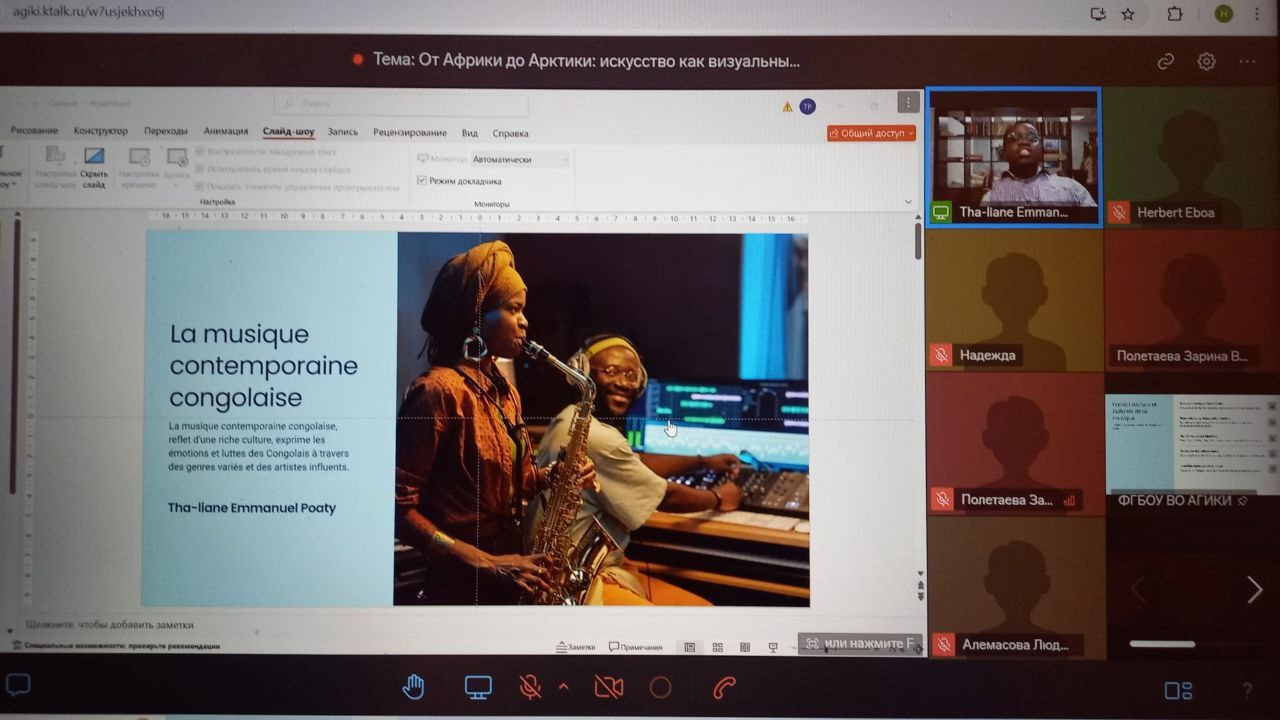Open help question mark at bottom right
This screenshot has height=720, width=1280.
(x=1247, y=690)
